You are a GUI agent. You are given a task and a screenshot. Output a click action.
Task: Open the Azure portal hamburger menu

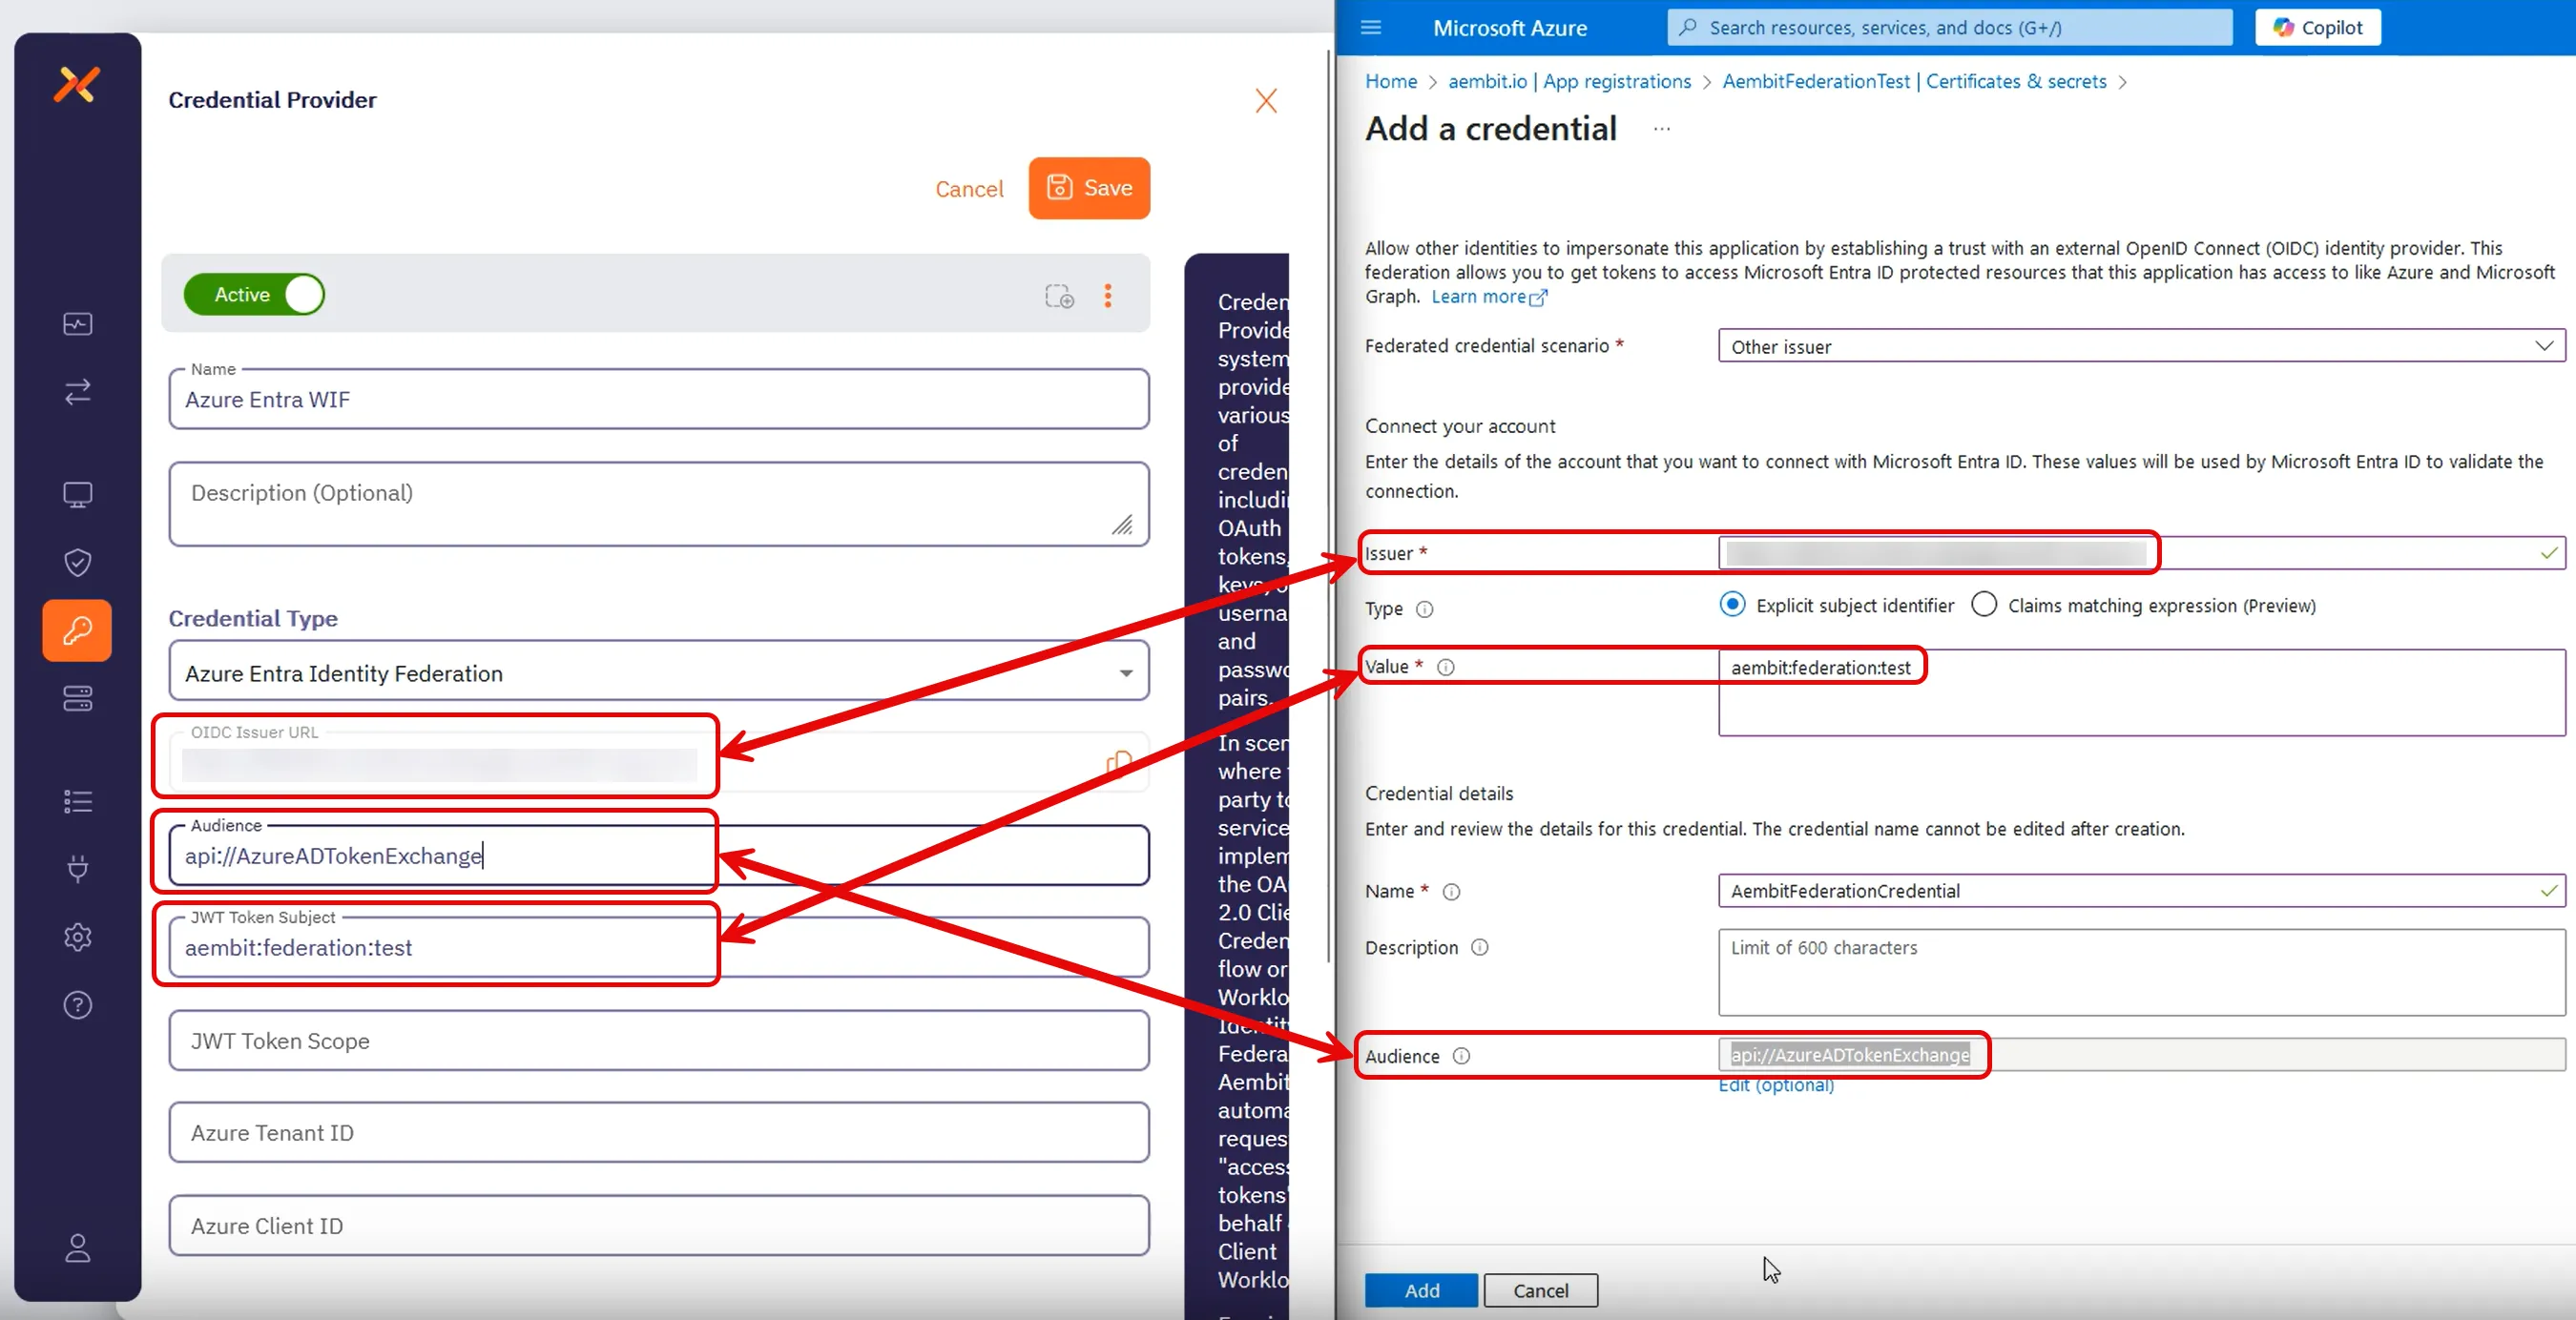(x=1371, y=27)
